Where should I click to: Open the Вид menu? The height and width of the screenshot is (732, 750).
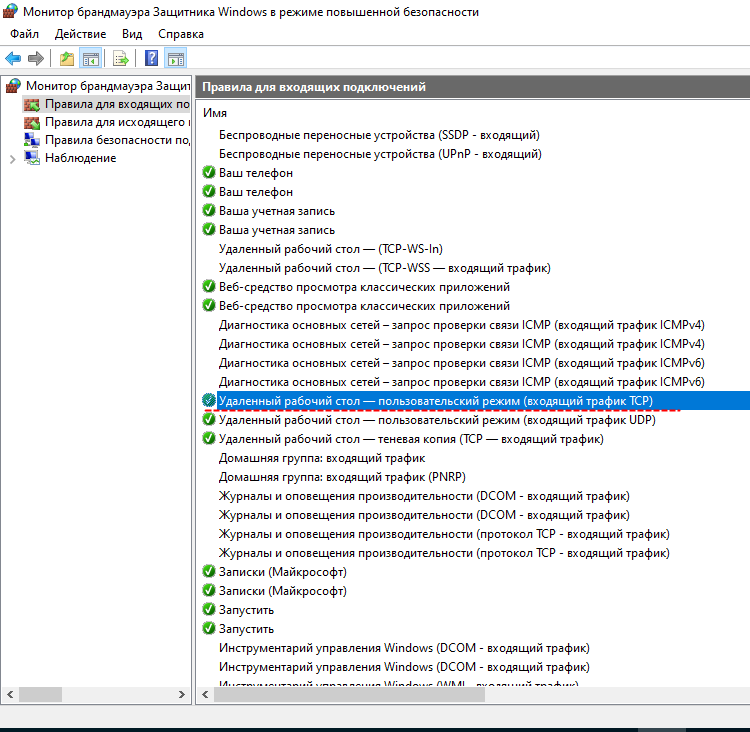(132, 34)
